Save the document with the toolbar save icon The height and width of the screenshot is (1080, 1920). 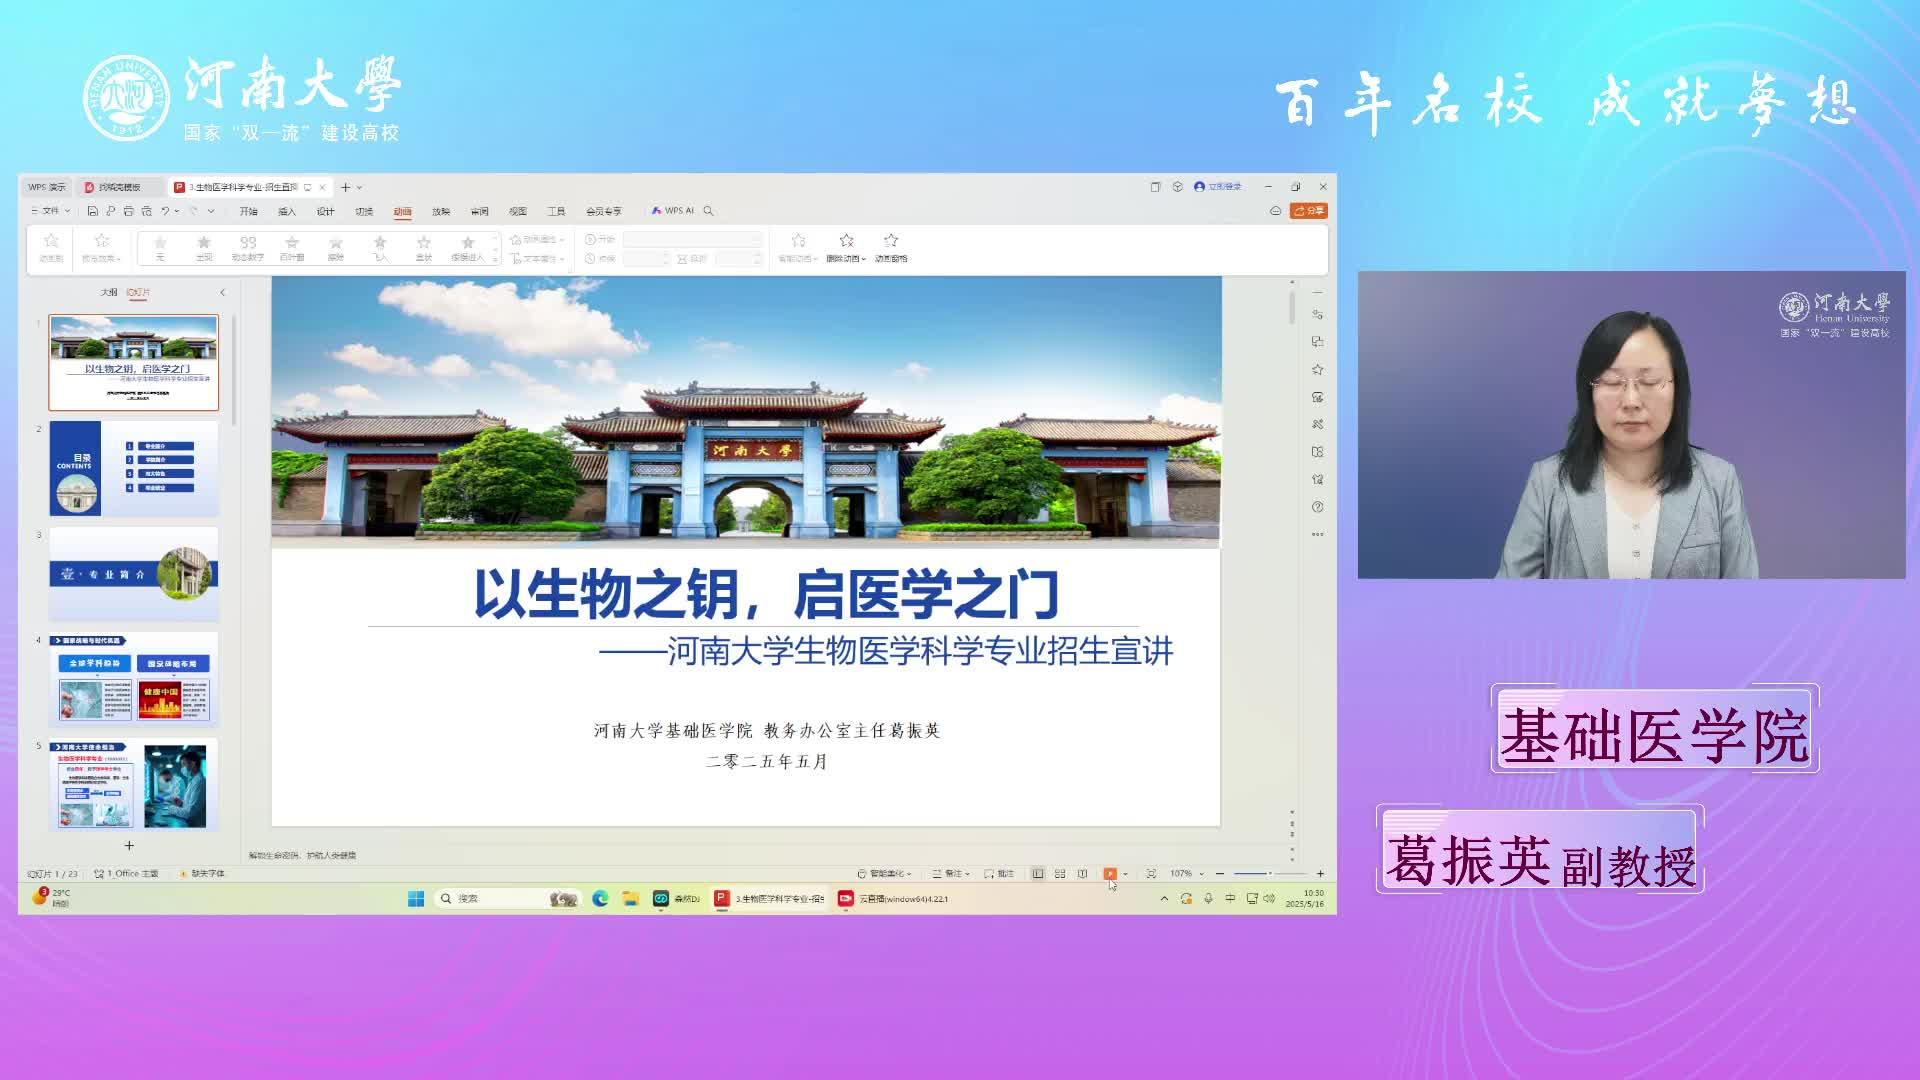tap(92, 211)
